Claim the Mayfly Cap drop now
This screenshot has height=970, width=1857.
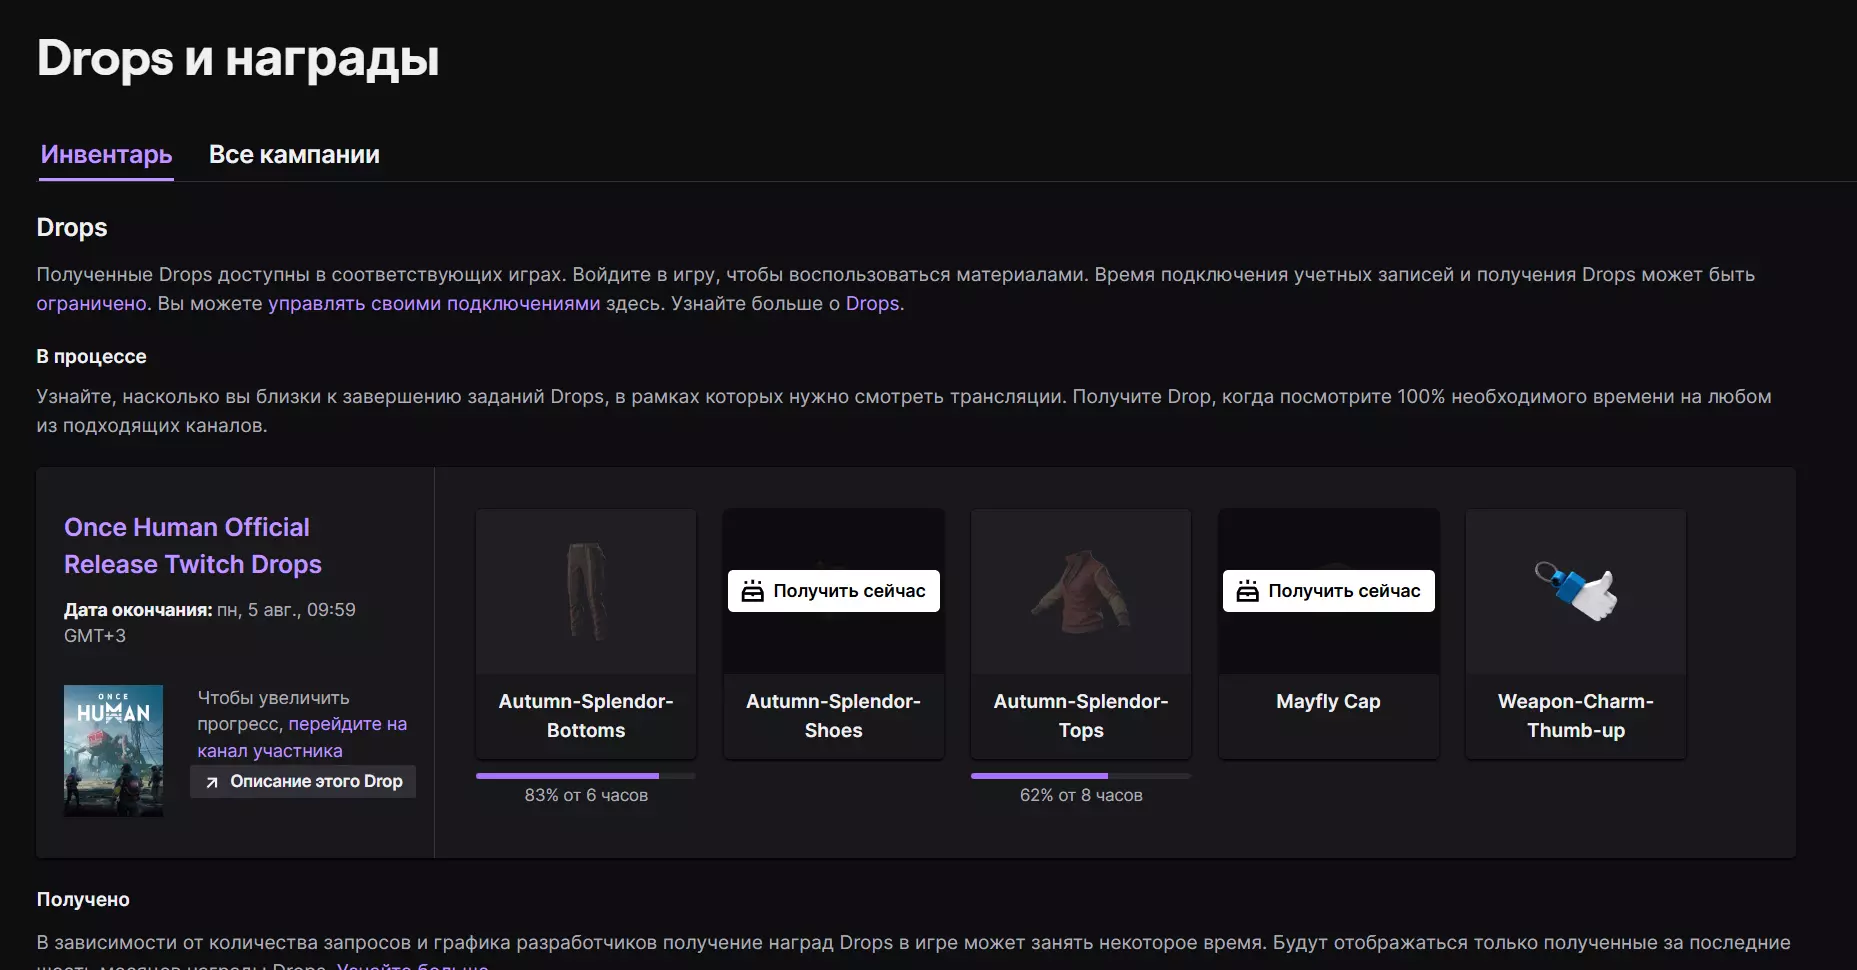pyautogui.click(x=1329, y=591)
